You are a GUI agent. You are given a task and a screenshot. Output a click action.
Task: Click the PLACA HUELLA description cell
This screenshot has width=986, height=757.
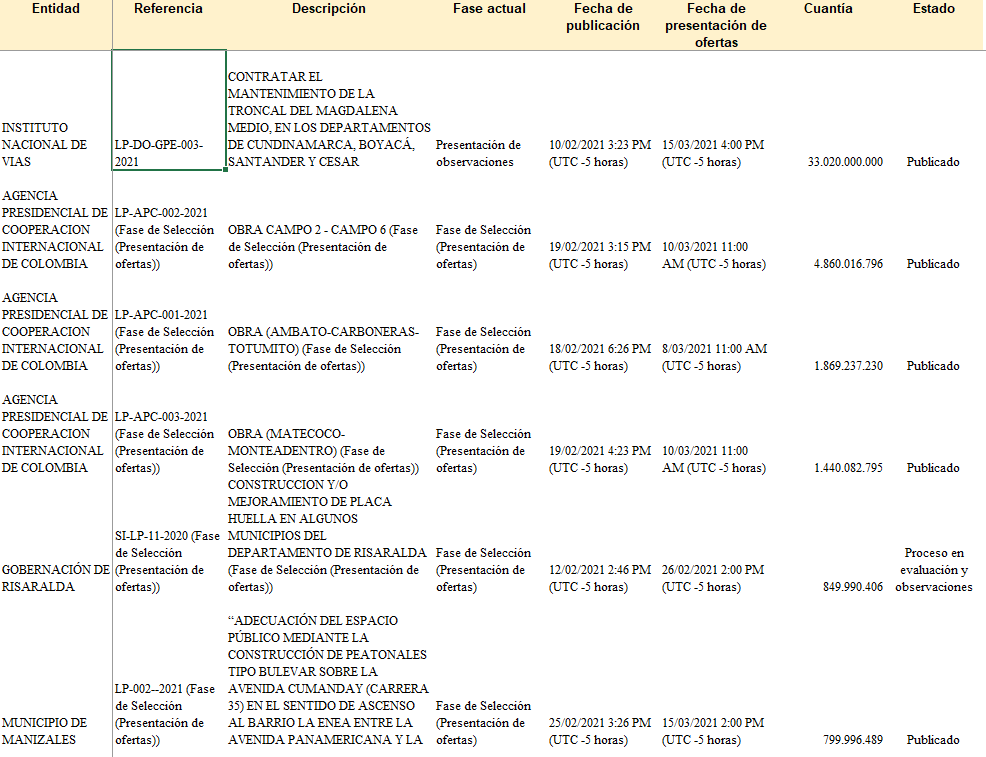click(x=327, y=535)
